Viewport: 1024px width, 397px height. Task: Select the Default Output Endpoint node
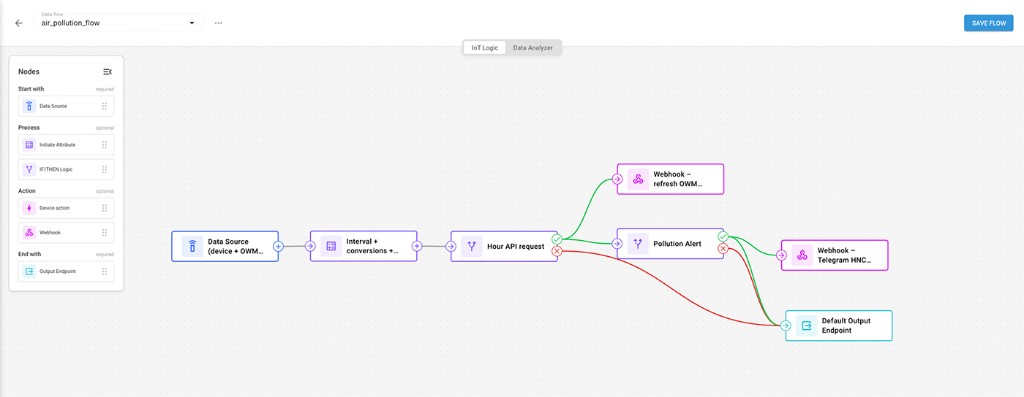(x=839, y=325)
